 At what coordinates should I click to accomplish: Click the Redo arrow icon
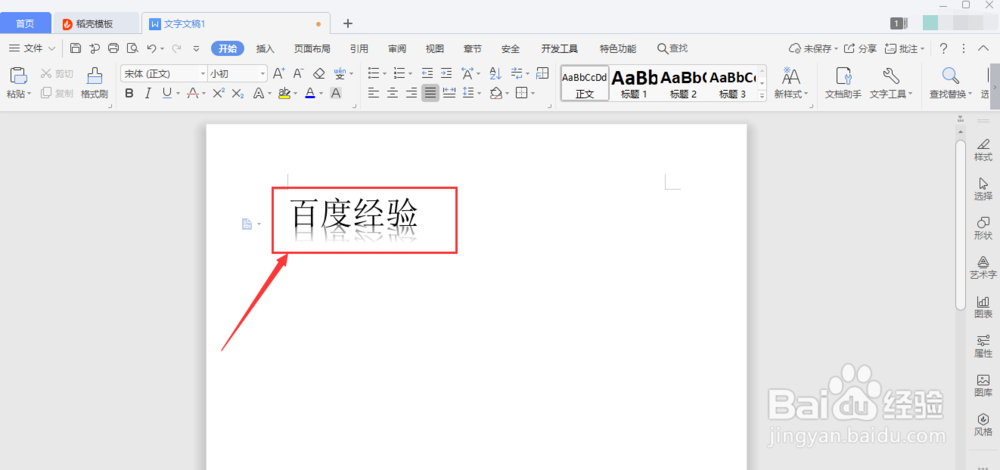(176, 48)
